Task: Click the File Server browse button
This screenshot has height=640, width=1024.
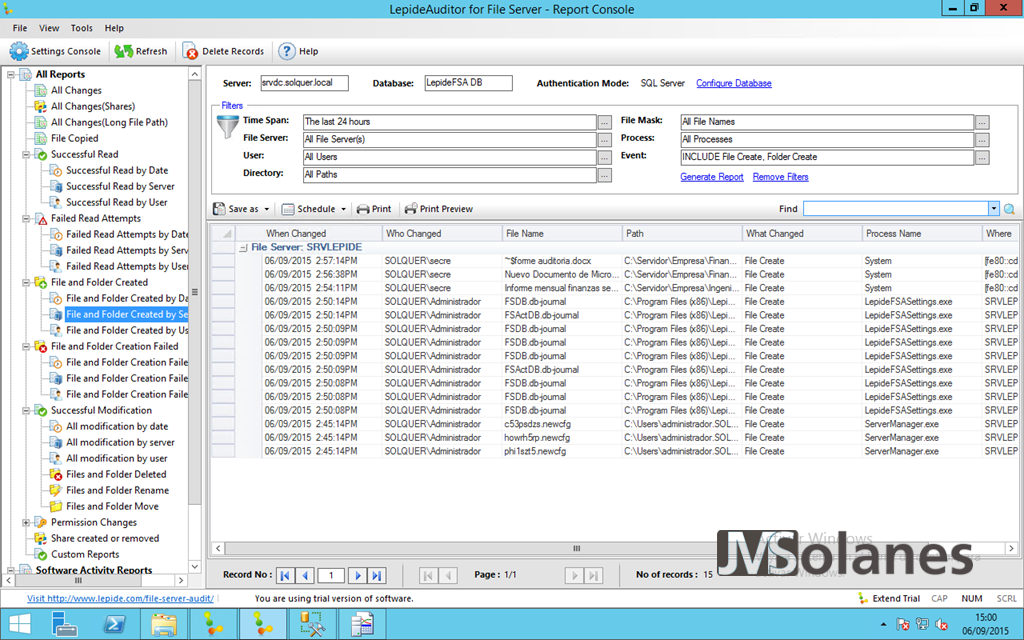Action: pyautogui.click(x=605, y=140)
